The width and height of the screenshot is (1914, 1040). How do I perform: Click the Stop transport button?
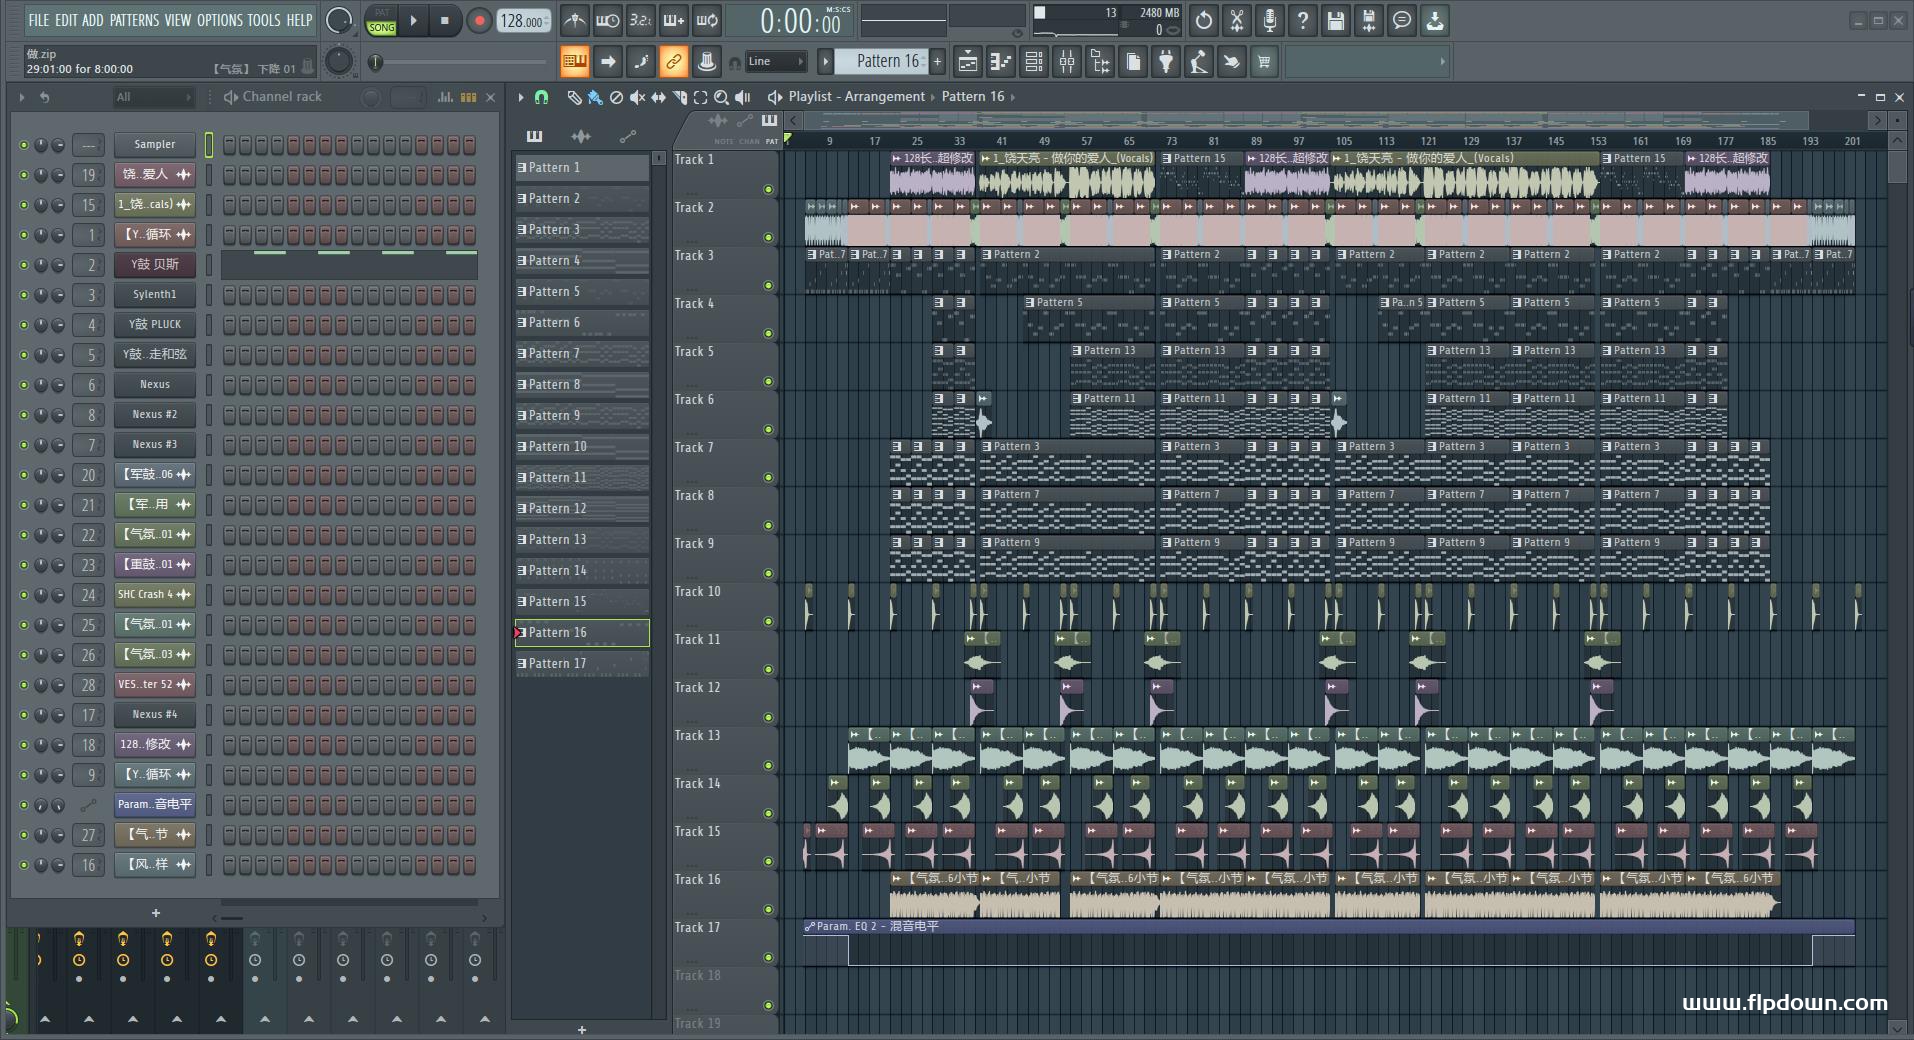(x=445, y=20)
